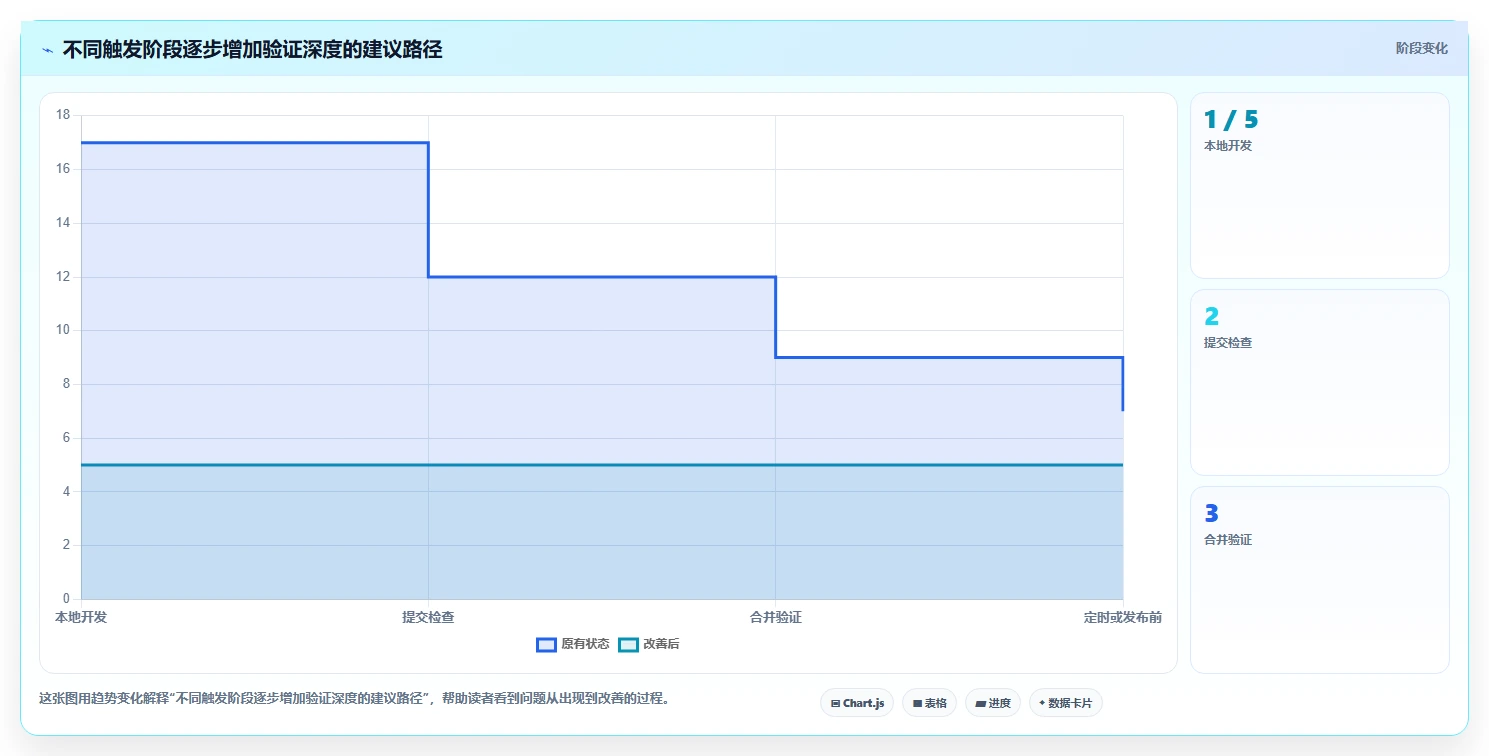Screen dimensions: 1489x756
Task: Open the 3 合并验证 card
Action: [1319, 580]
